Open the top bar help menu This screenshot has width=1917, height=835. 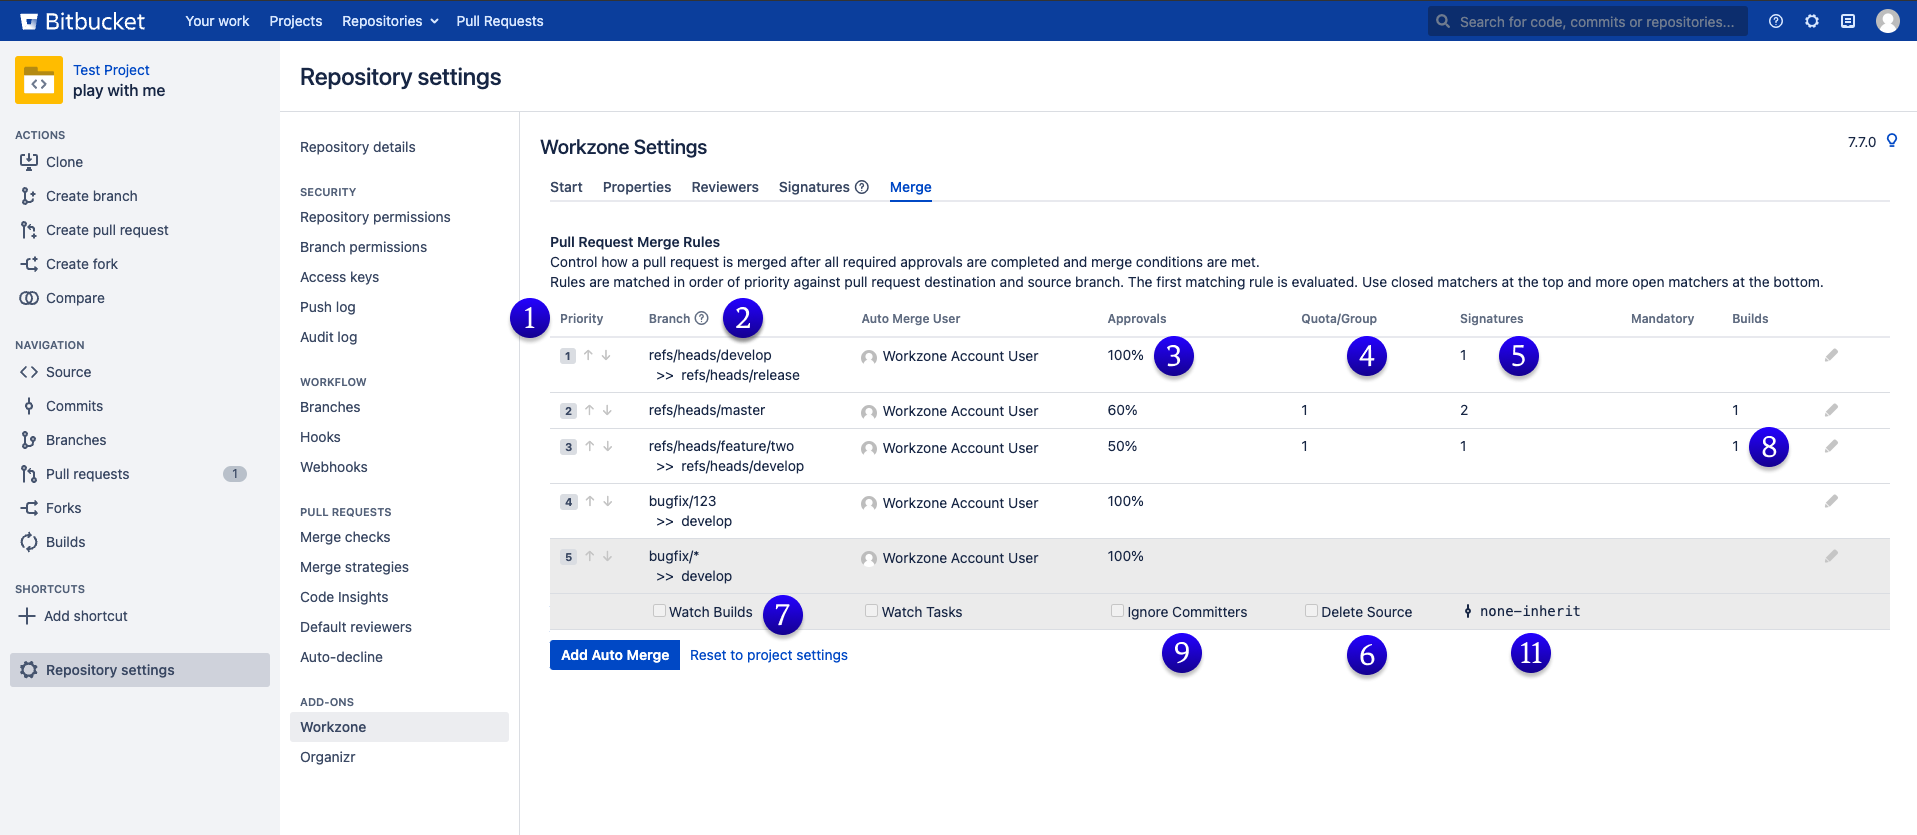[x=1776, y=21]
